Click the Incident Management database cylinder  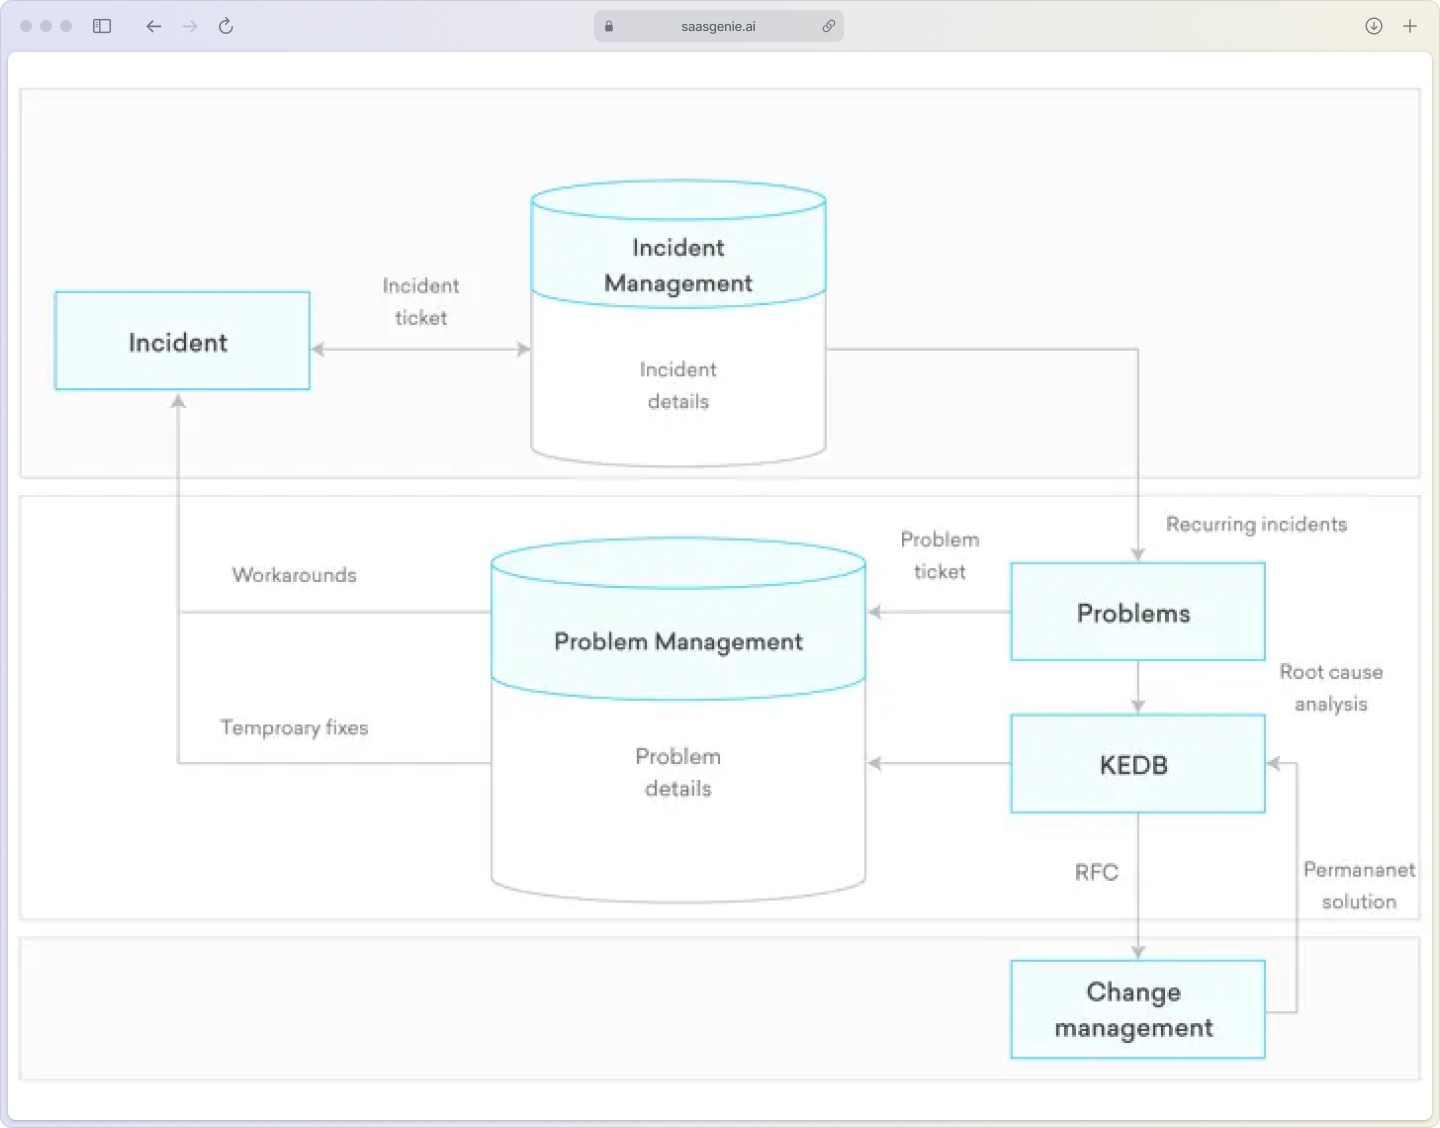click(677, 300)
